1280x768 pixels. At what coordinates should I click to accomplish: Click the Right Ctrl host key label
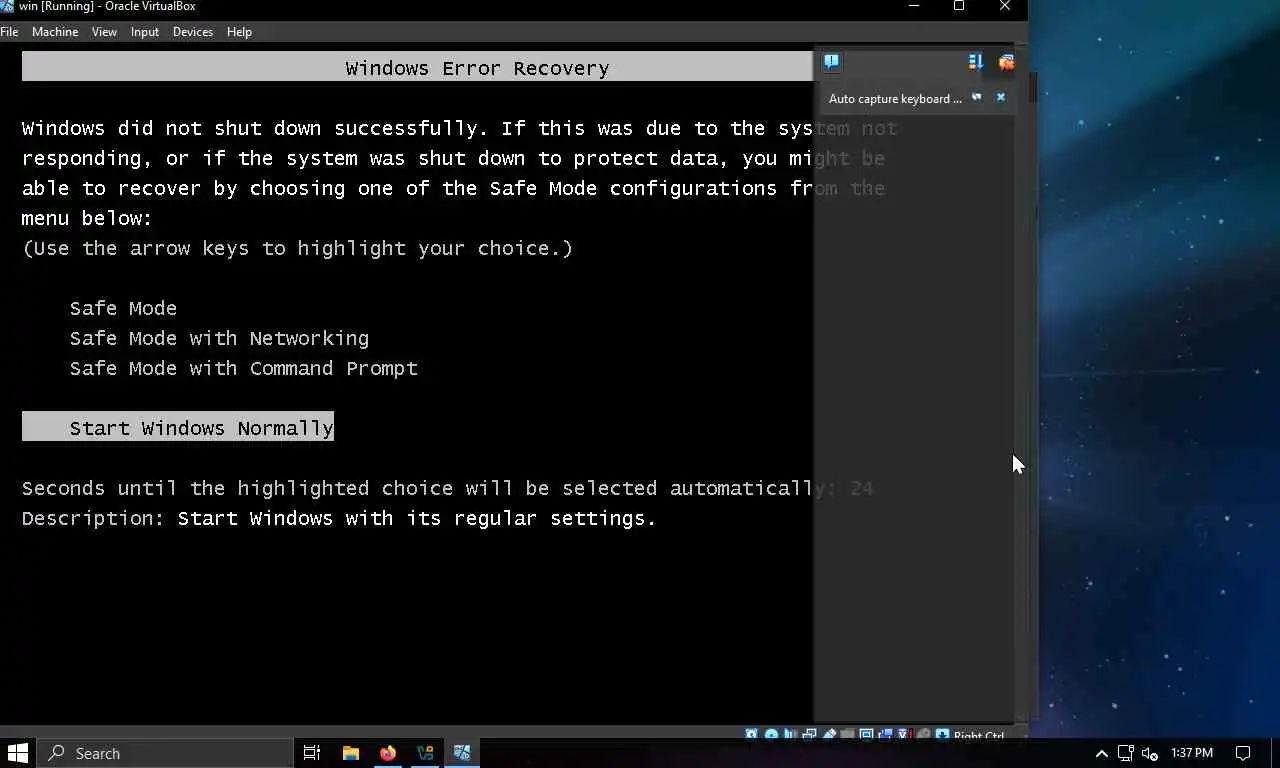[979, 736]
